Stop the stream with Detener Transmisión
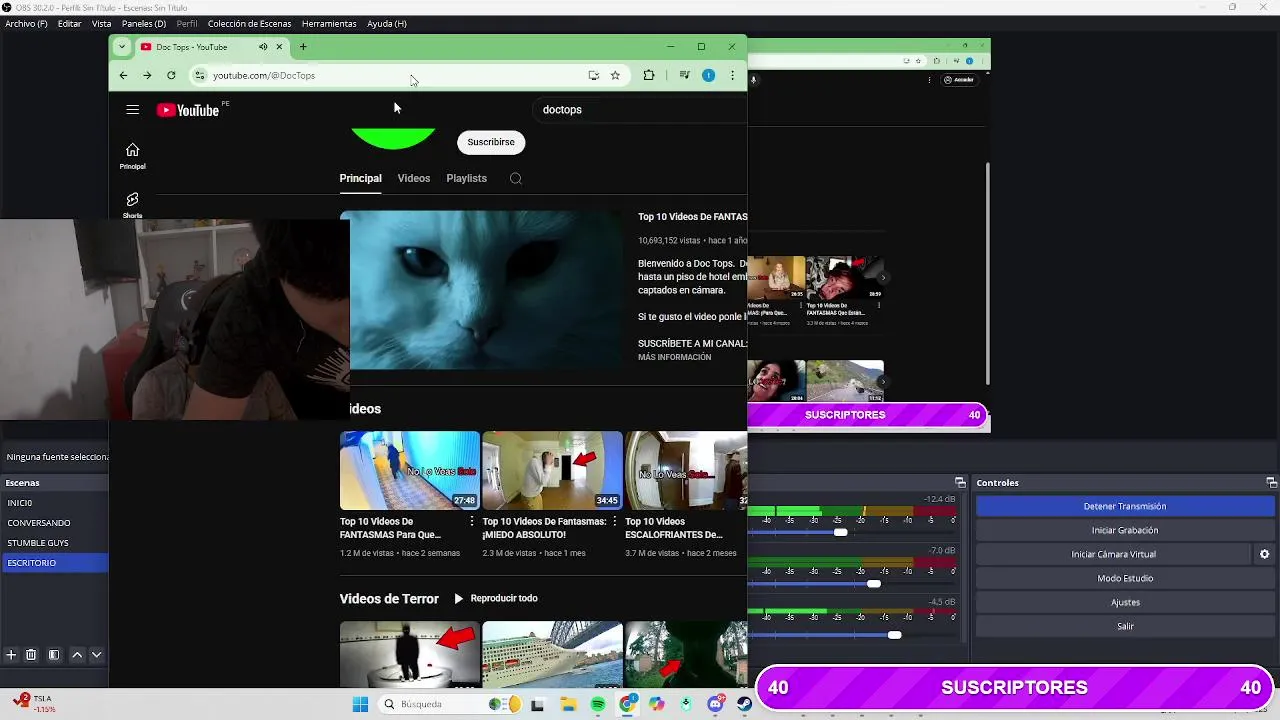Screen dimensions: 1280x720 (x=1125, y=506)
